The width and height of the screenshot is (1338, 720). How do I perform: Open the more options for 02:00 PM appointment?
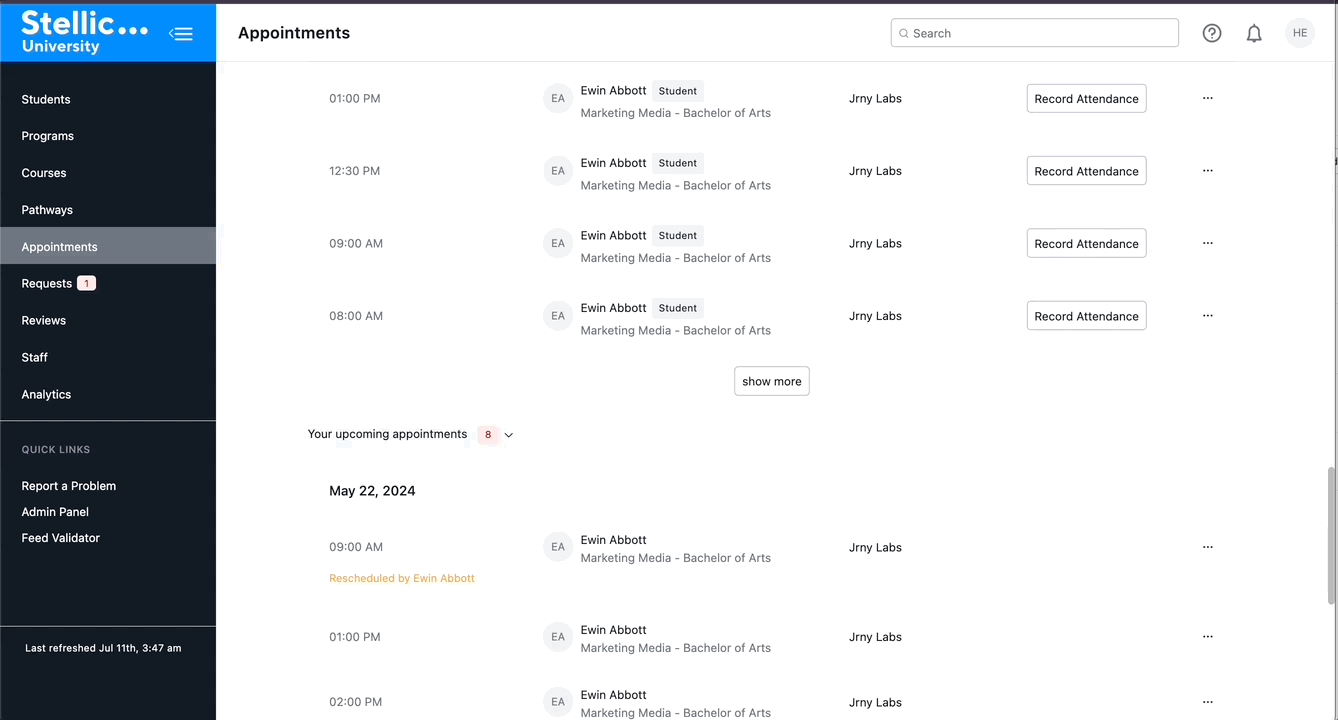tap(1207, 702)
